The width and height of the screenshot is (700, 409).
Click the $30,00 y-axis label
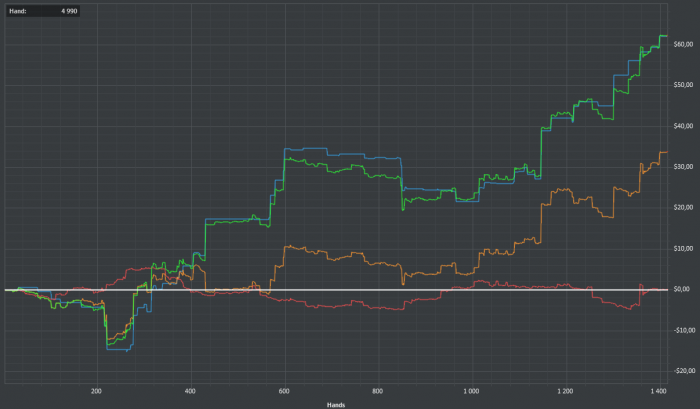(x=683, y=167)
